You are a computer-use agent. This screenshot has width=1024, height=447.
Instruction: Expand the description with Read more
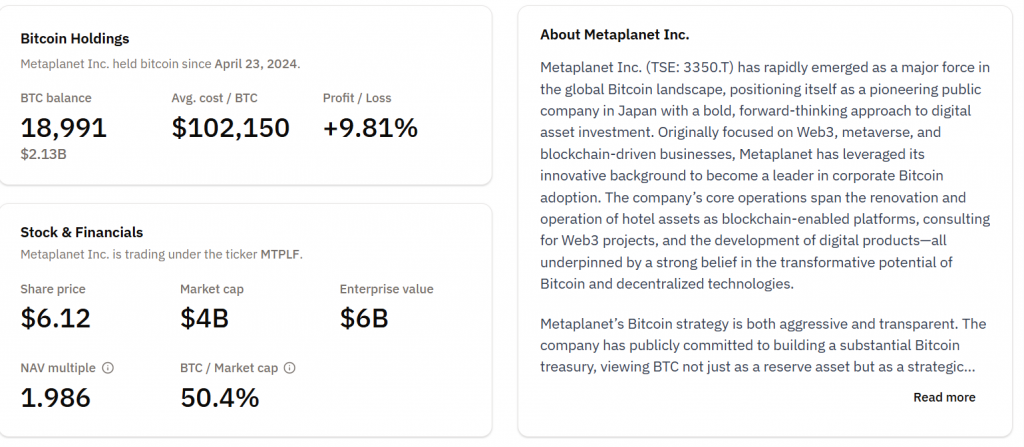pos(943,397)
